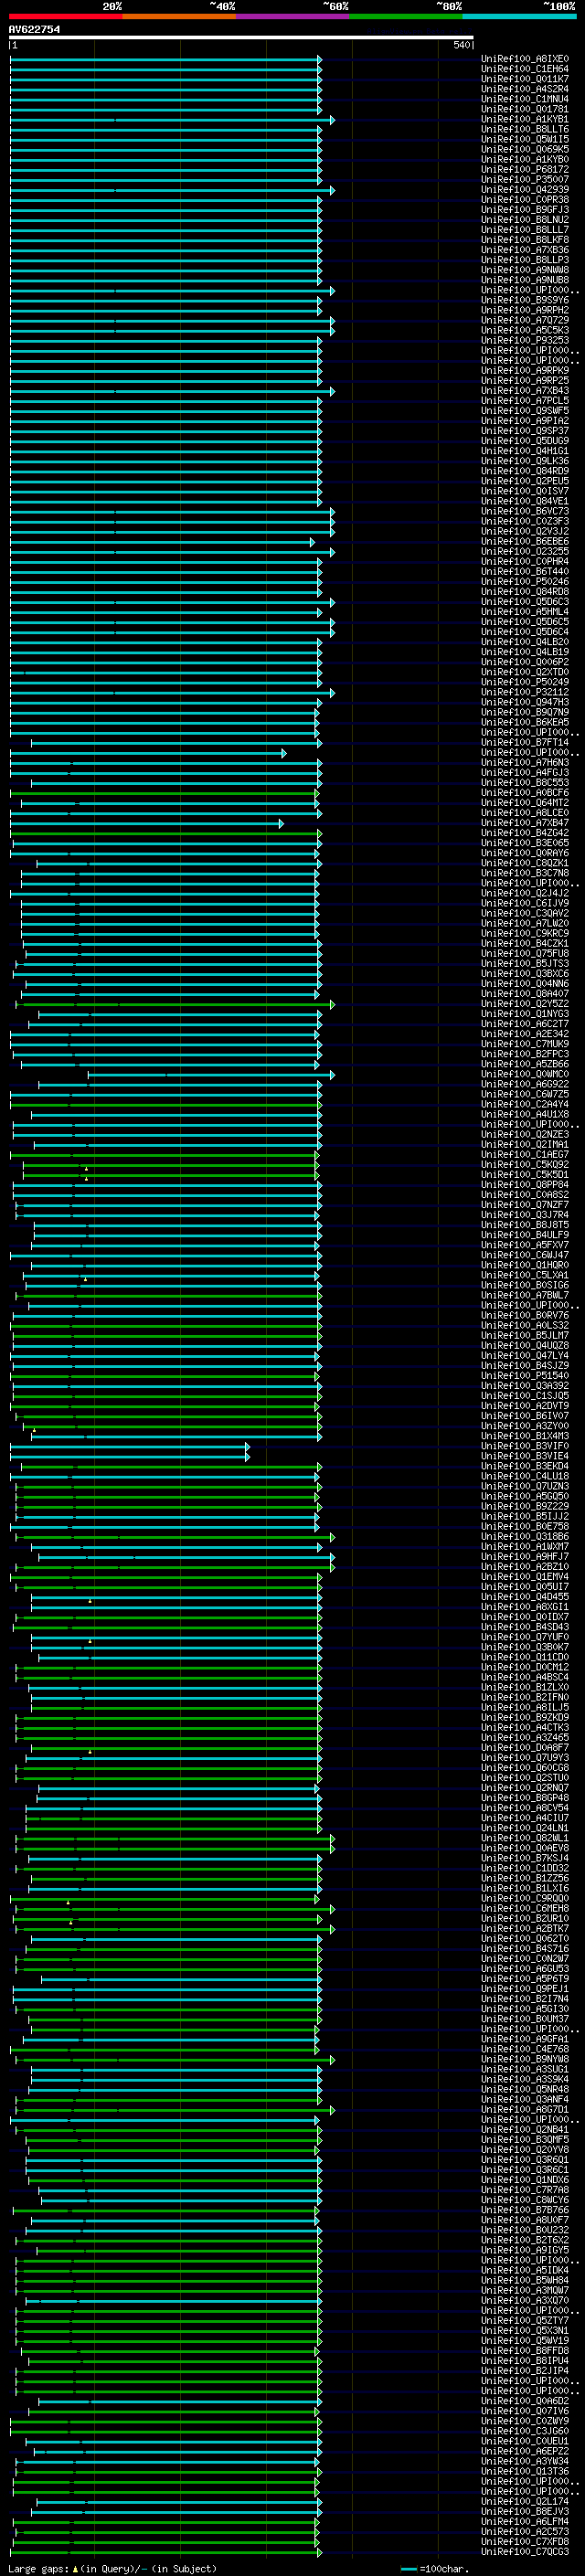The height and width of the screenshot is (2576, 585).
Task: Click the UniRef100_B8LLL7 hit label
Action: click(525, 229)
